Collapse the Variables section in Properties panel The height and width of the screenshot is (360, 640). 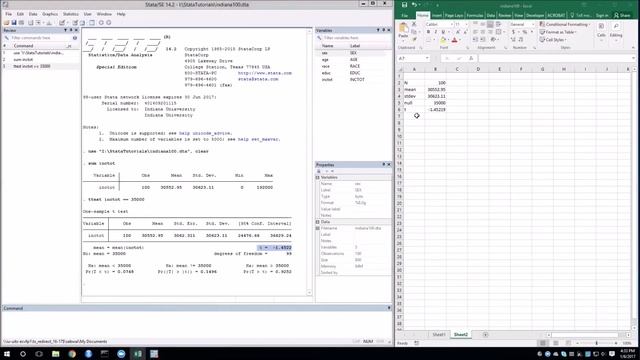(x=318, y=178)
